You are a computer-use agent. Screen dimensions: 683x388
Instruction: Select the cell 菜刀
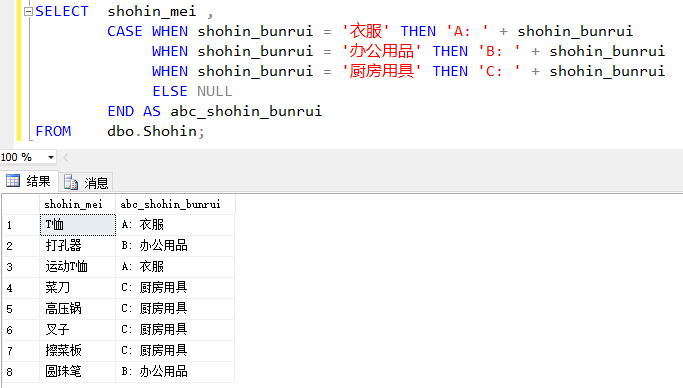[x=78, y=287]
